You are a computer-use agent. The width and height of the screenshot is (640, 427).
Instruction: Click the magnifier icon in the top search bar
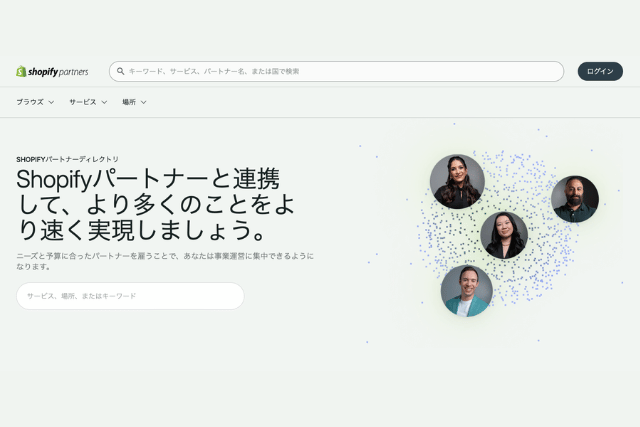(120, 71)
